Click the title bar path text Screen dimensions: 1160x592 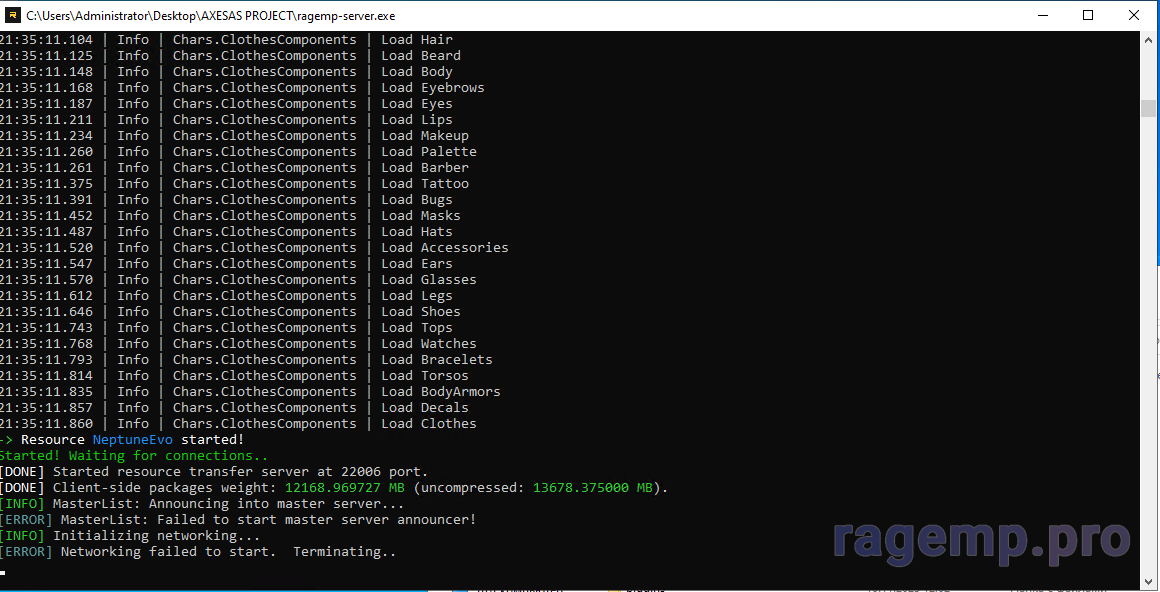[210, 16]
